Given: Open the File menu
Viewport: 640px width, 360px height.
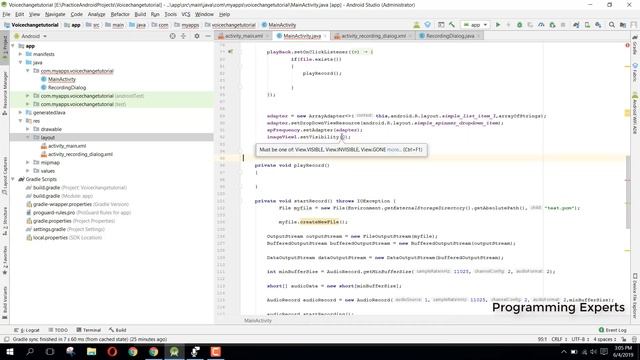Looking at the screenshot, I should [x=6, y=14].
